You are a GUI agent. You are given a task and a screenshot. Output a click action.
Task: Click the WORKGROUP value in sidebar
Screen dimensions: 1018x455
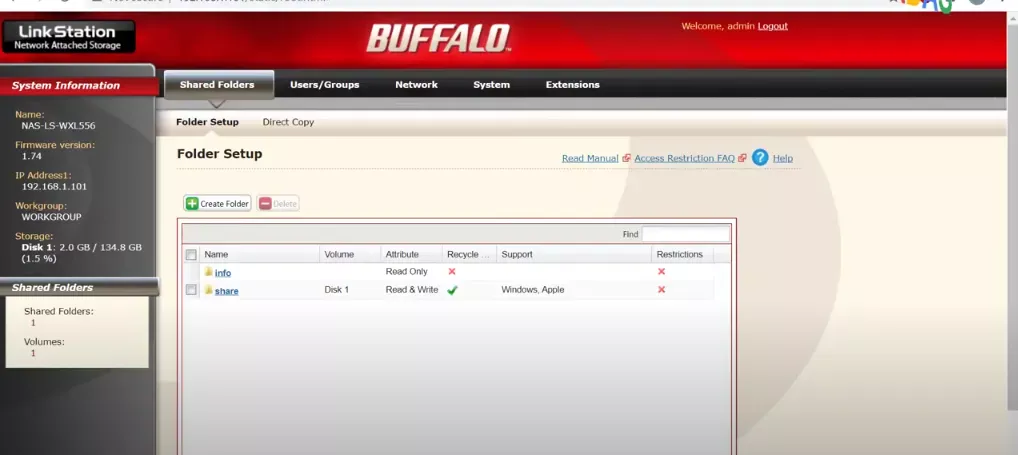[51, 217]
